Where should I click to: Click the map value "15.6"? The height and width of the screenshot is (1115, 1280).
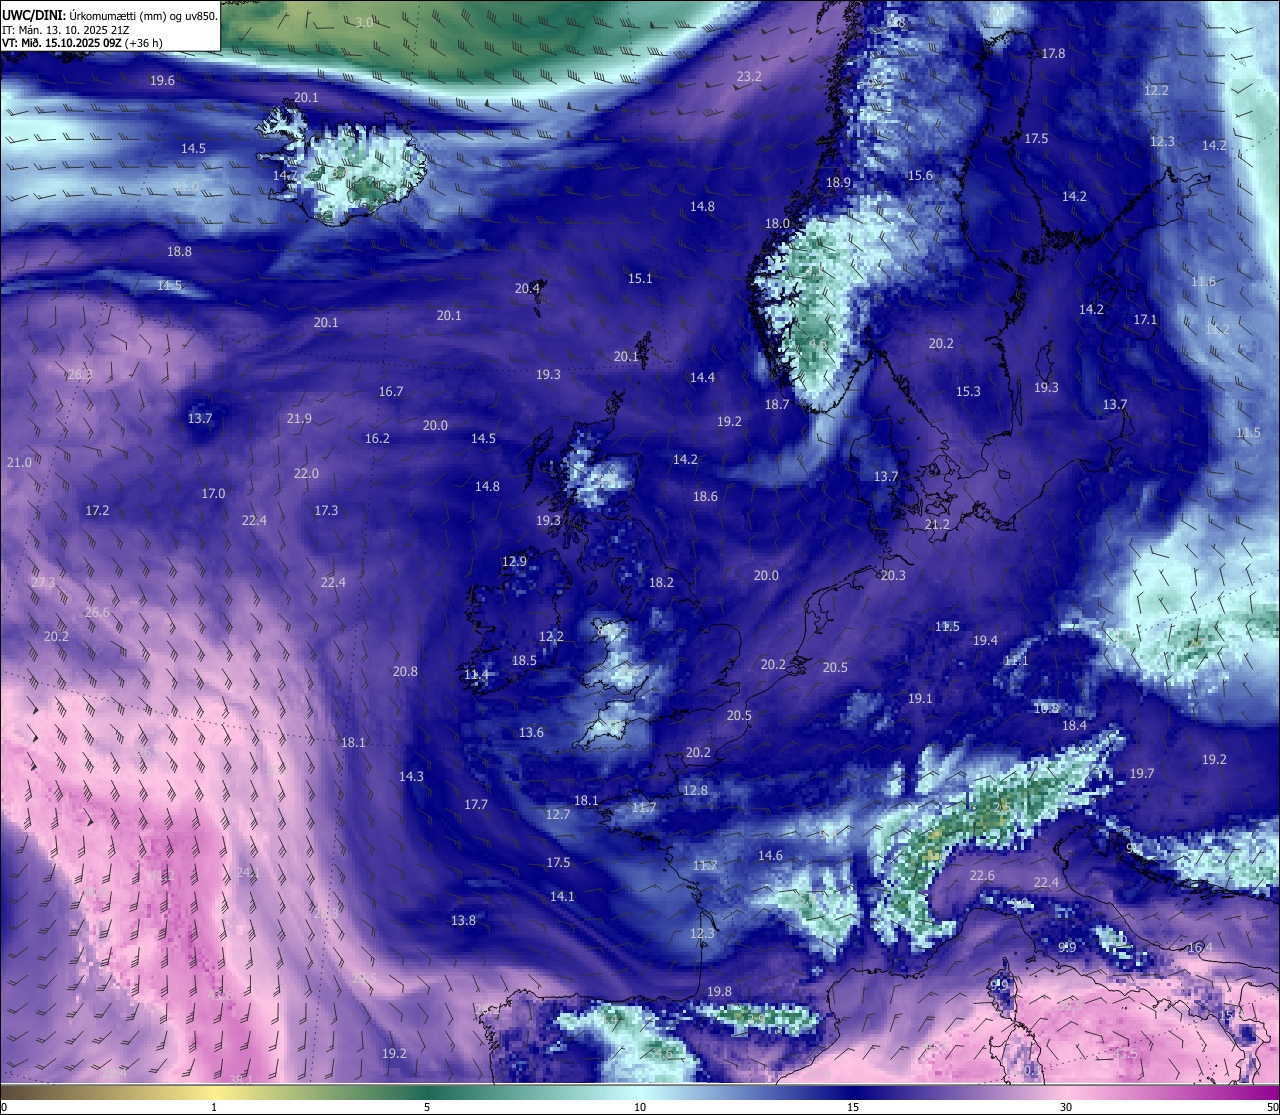click(920, 176)
